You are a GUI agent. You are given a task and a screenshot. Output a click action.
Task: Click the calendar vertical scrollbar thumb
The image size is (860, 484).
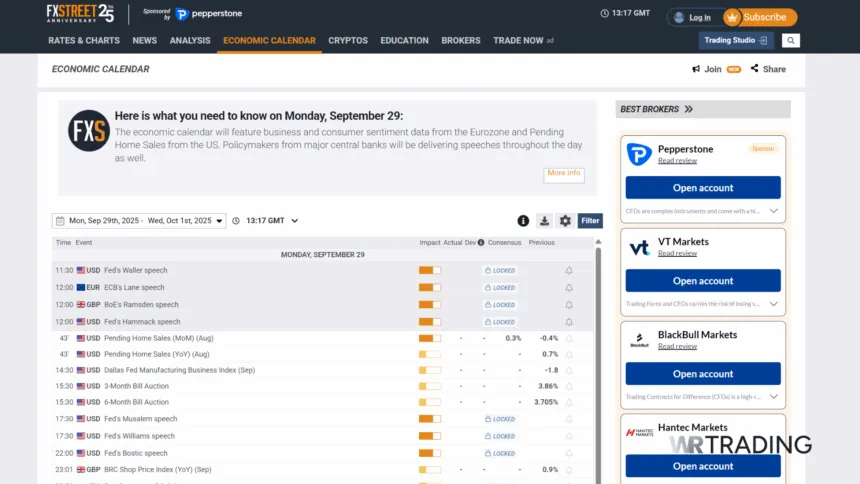click(x=598, y=365)
